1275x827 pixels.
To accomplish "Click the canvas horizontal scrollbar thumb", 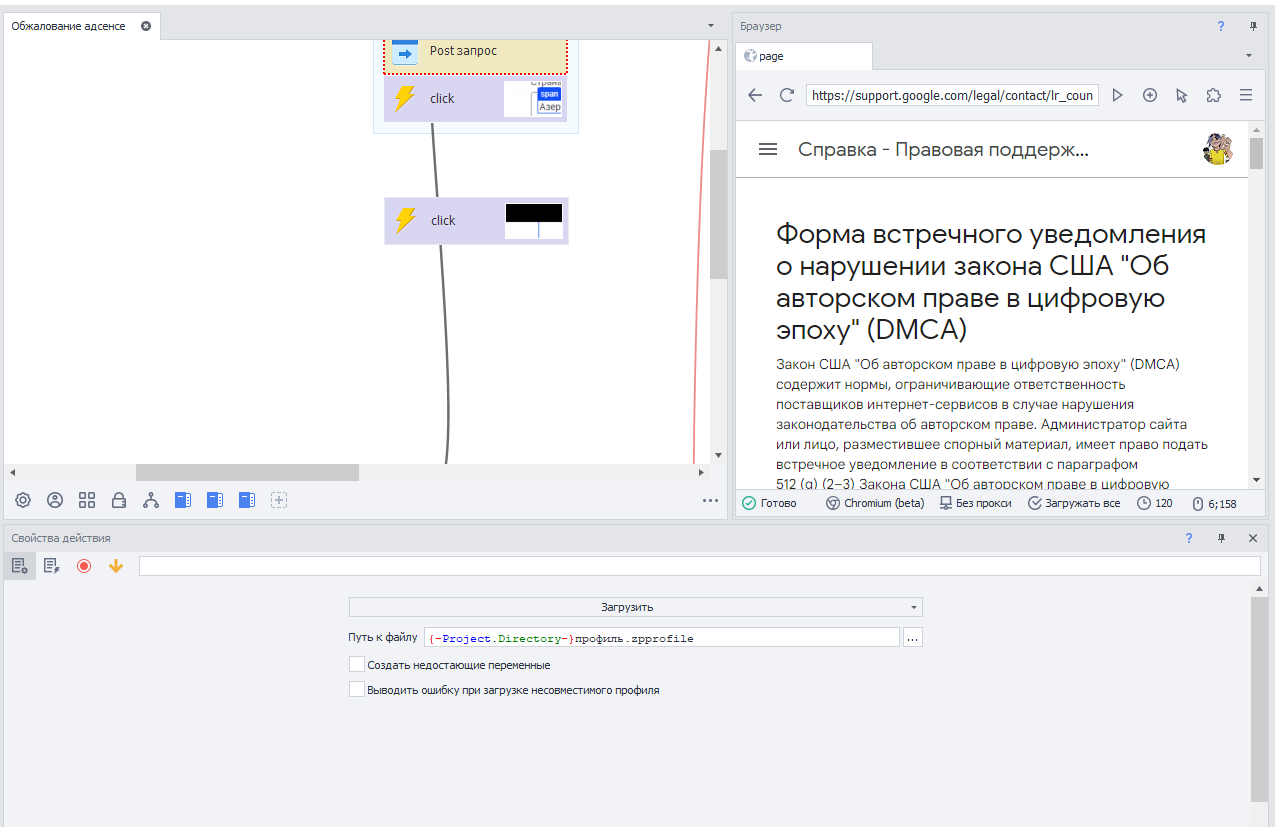I will tap(247, 472).
